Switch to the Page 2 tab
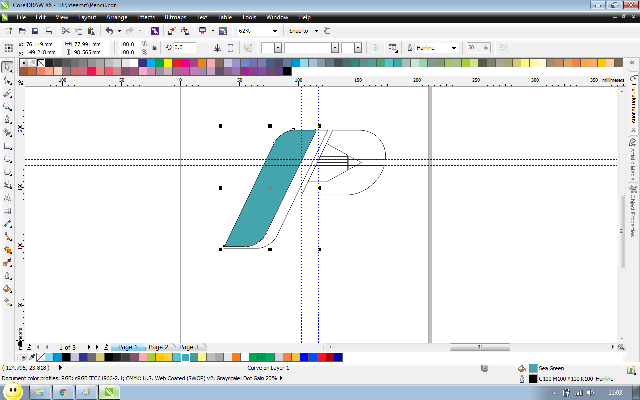This screenshot has height=400, width=640. [158, 346]
